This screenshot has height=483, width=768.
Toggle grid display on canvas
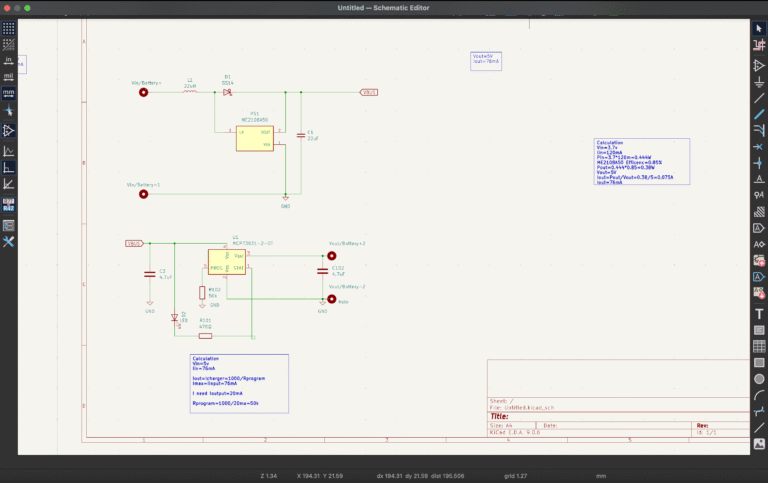click(x=8, y=28)
